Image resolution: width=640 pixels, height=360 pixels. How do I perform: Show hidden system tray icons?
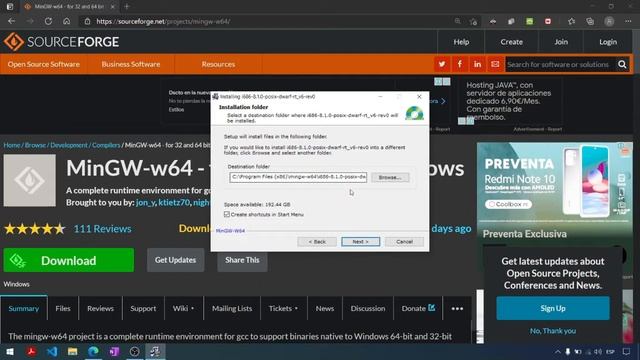558,351
